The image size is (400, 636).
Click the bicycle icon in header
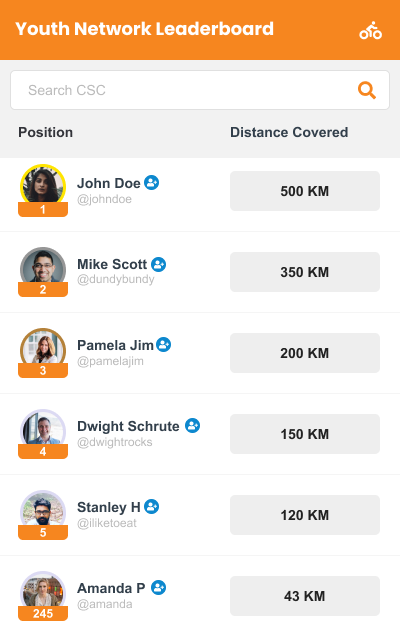coord(370,30)
